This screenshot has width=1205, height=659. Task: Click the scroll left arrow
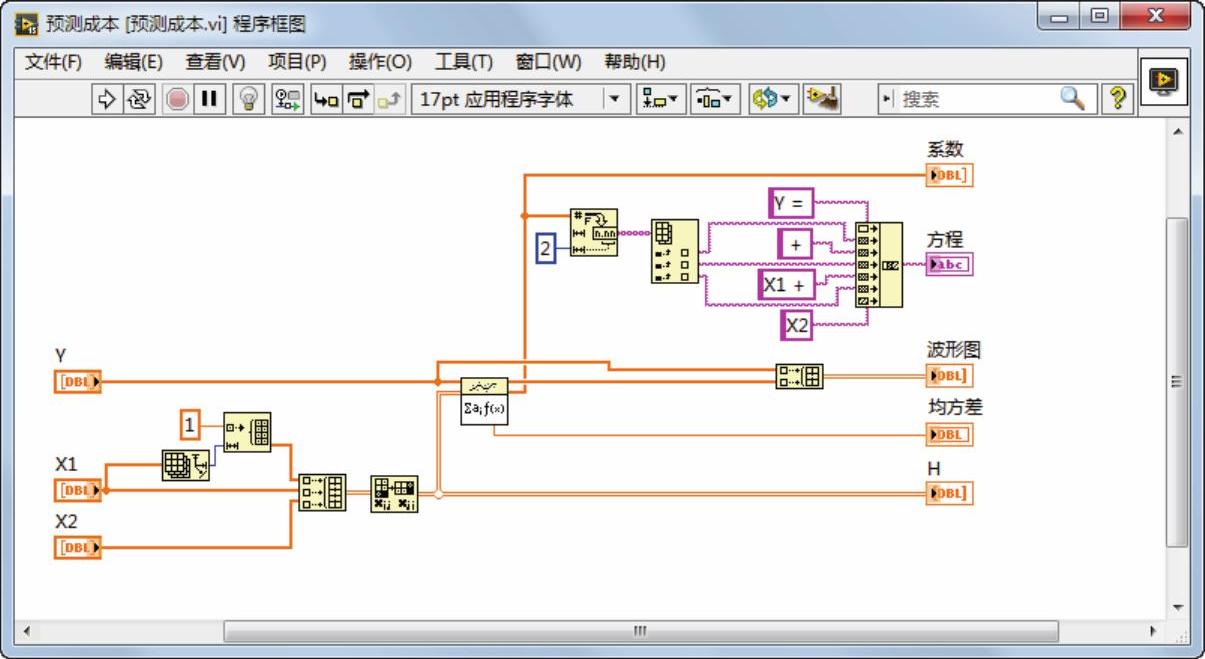click(x=27, y=631)
